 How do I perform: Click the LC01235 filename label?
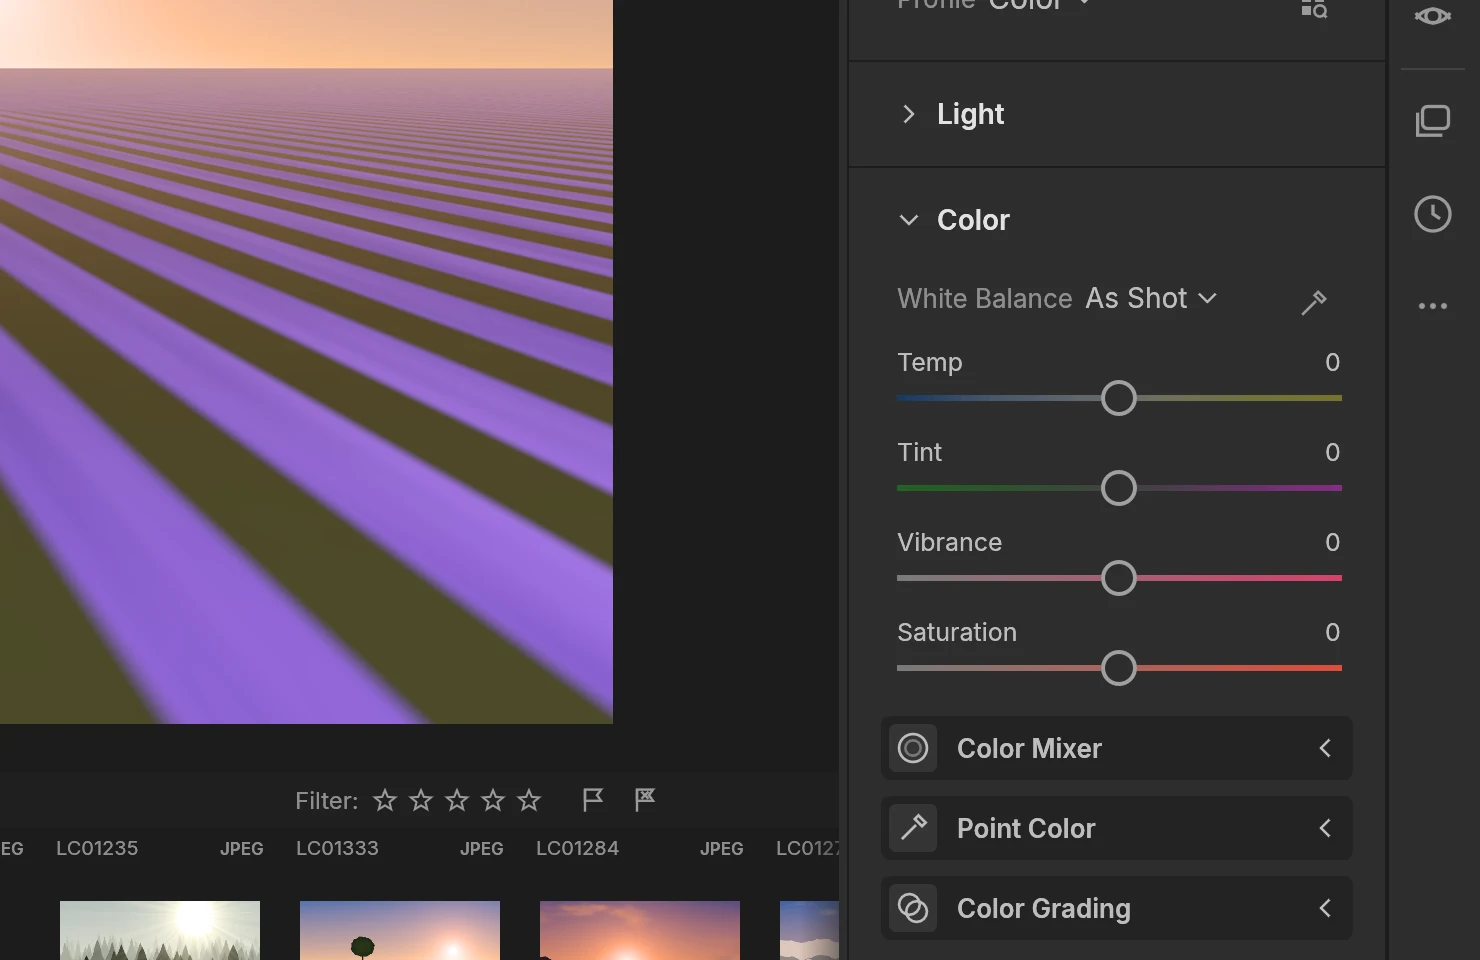click(97, 848)
